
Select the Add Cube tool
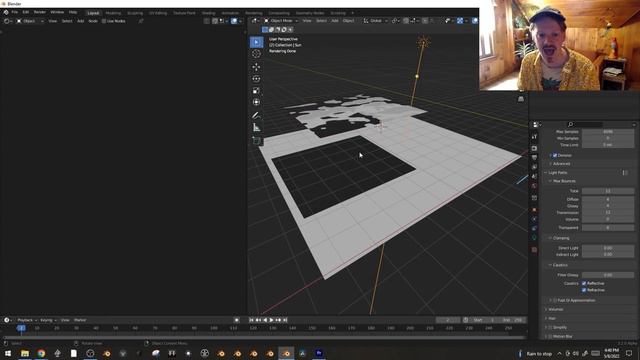(x=256, y=141)
